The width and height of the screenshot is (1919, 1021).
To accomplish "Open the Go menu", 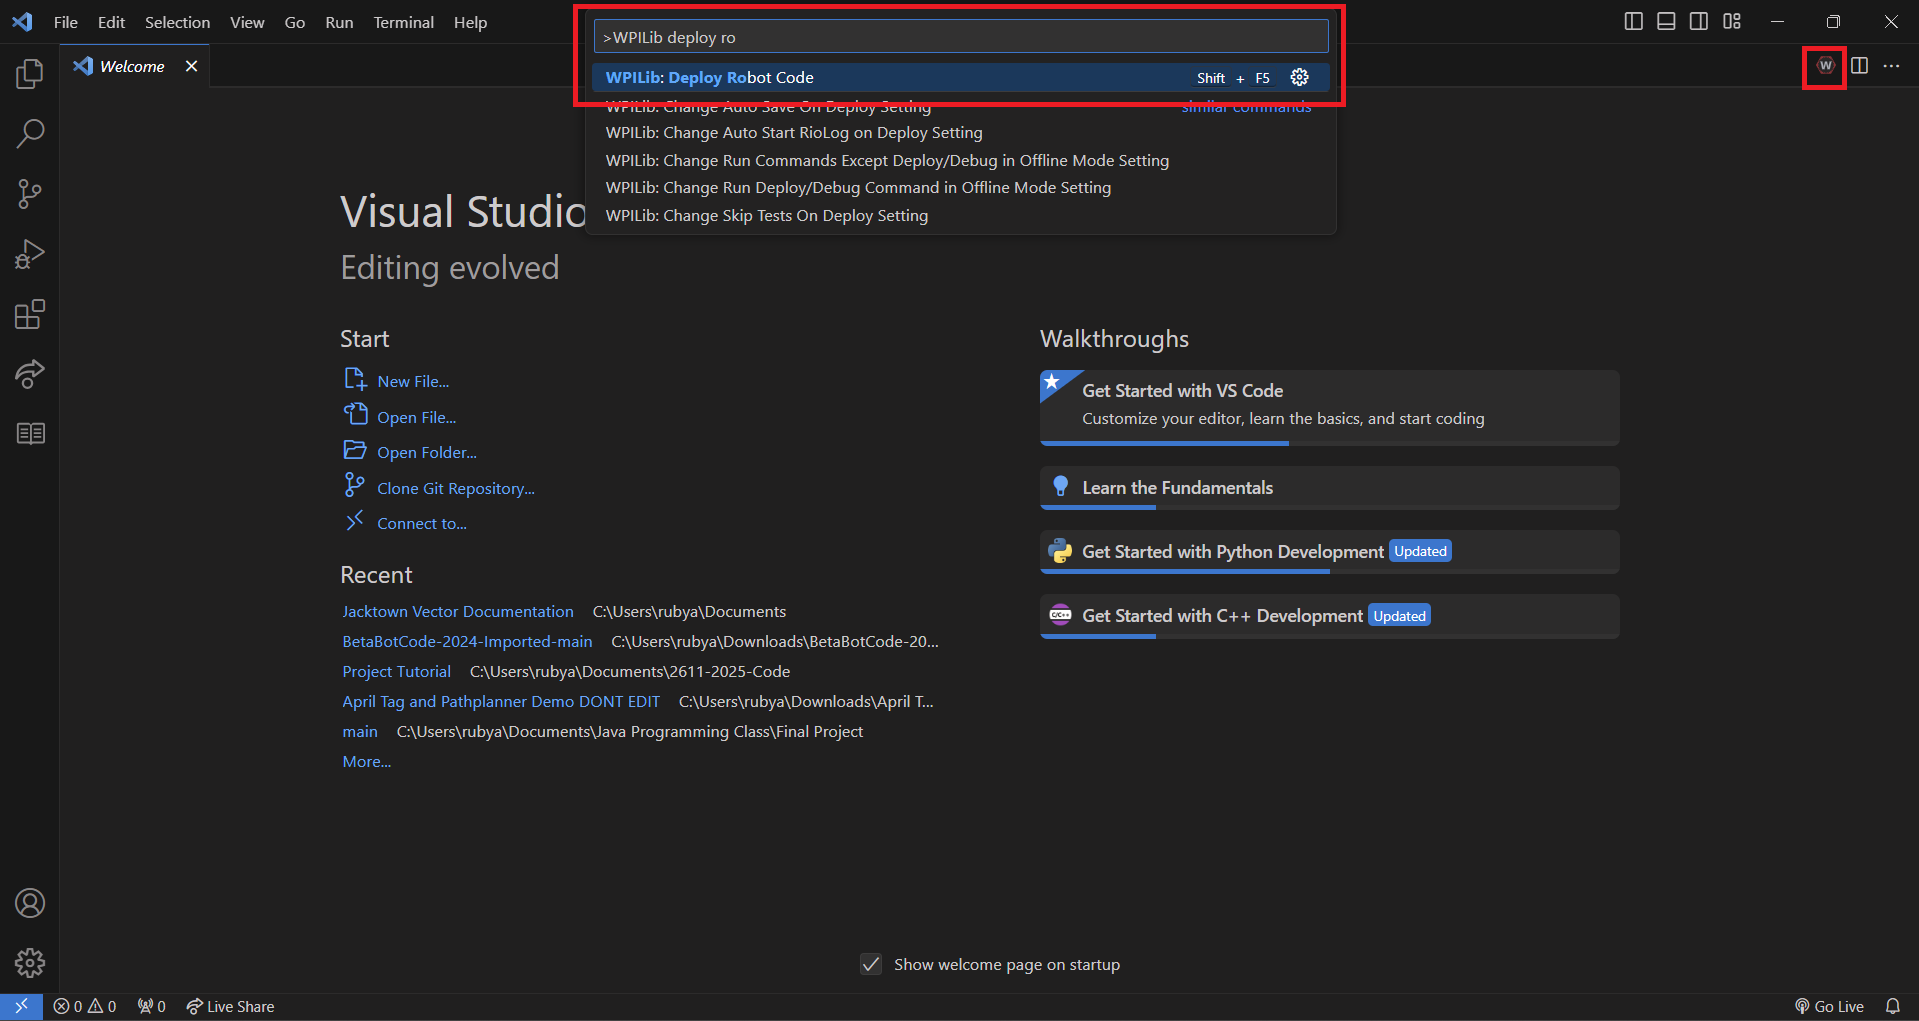I will pyautogui.click(x=294, y=22).
